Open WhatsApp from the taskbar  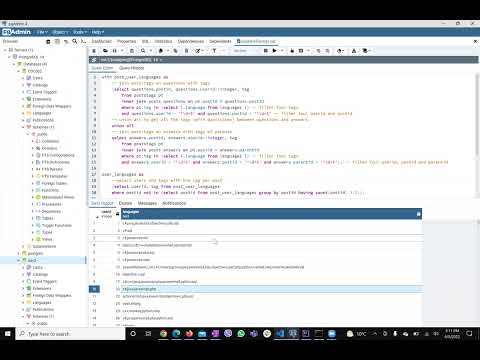241,333
